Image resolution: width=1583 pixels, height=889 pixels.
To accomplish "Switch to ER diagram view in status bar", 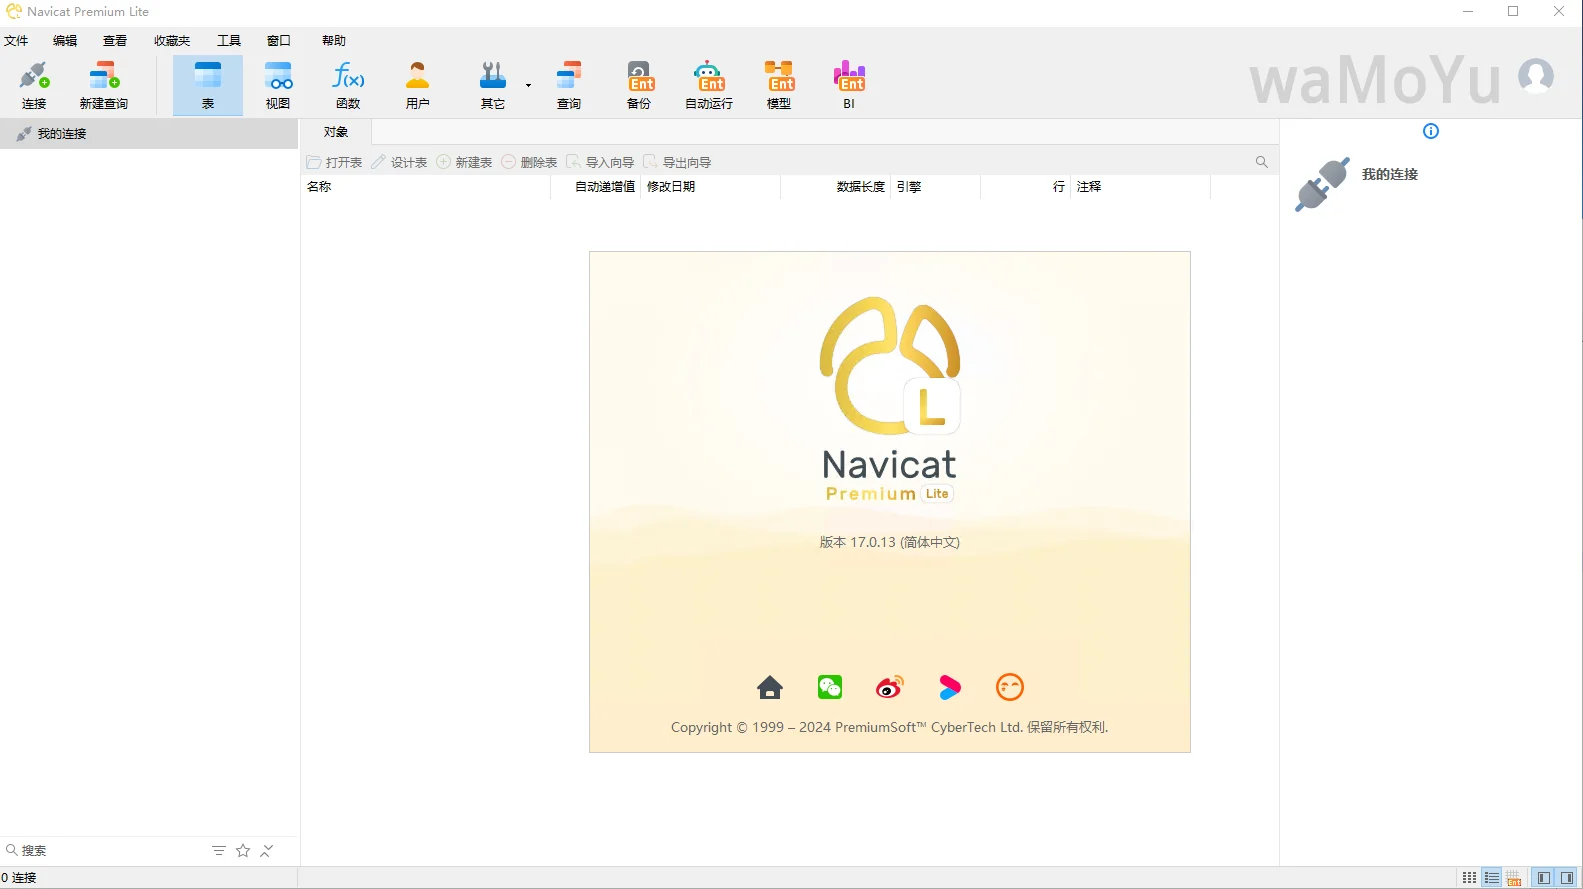I will (1514, 878).
